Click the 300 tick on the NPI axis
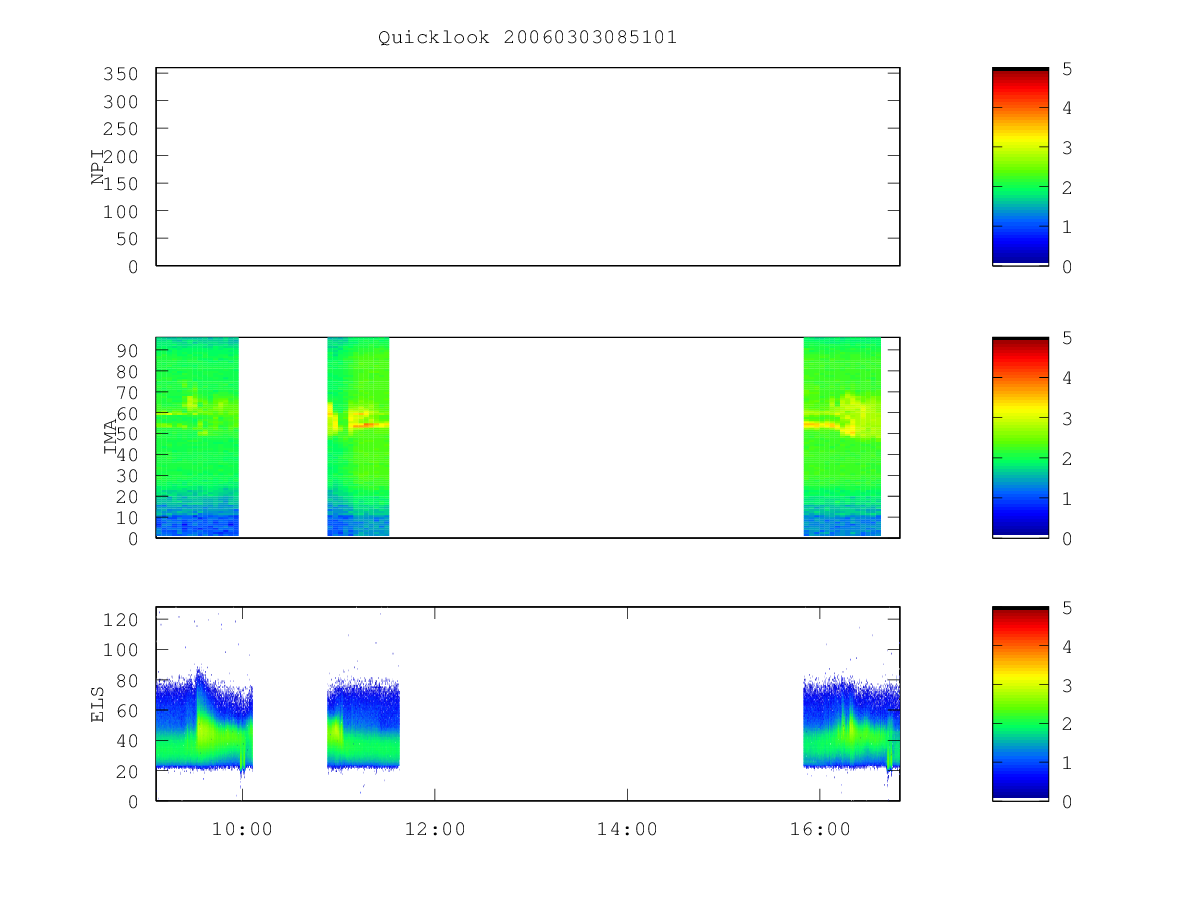 [122, 102]
